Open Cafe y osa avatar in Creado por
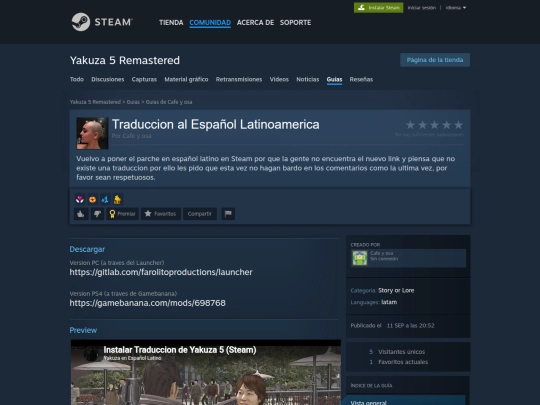The image size is (540, 405). coord(360,258)
